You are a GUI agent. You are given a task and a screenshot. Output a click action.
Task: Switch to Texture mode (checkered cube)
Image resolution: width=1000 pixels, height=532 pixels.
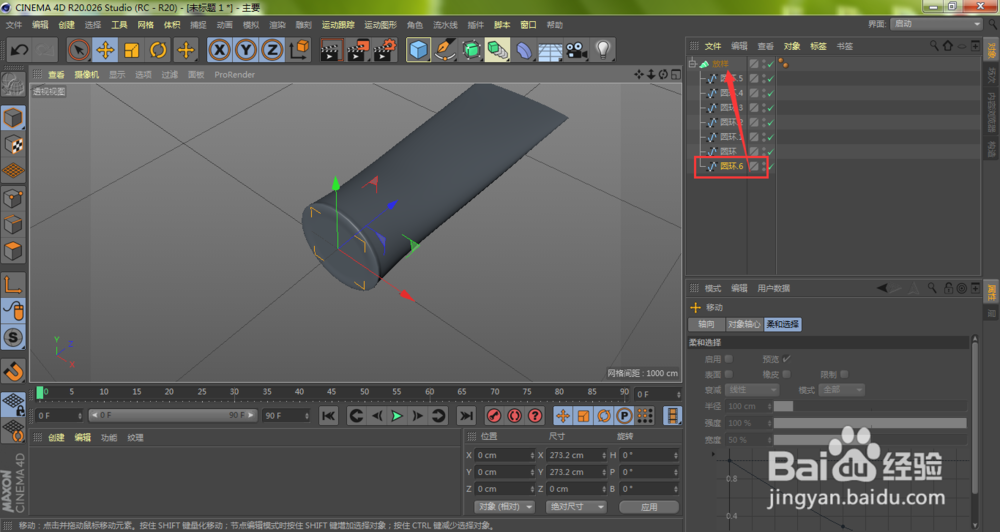point(13,145)
